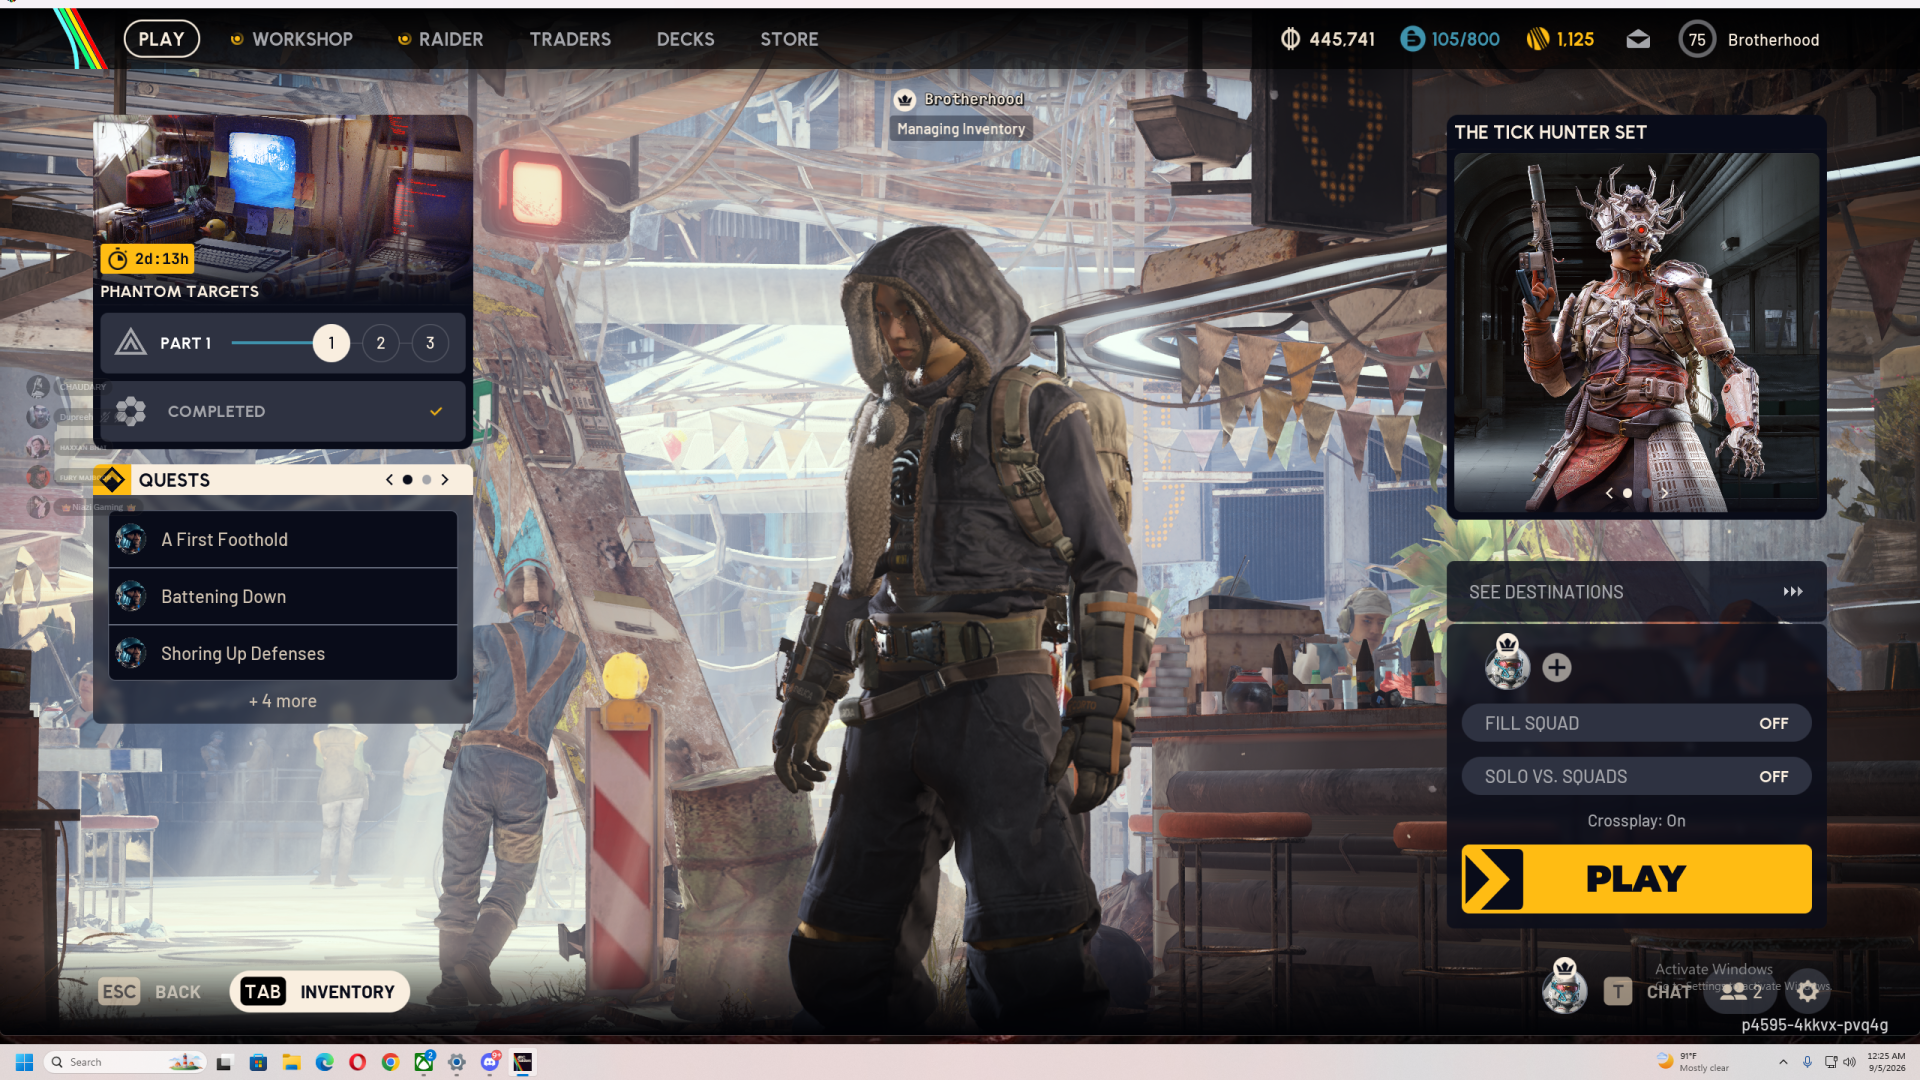Click the ARC Raiders rainbow logo
The image size is (1920, 1080).
(80, 38)
